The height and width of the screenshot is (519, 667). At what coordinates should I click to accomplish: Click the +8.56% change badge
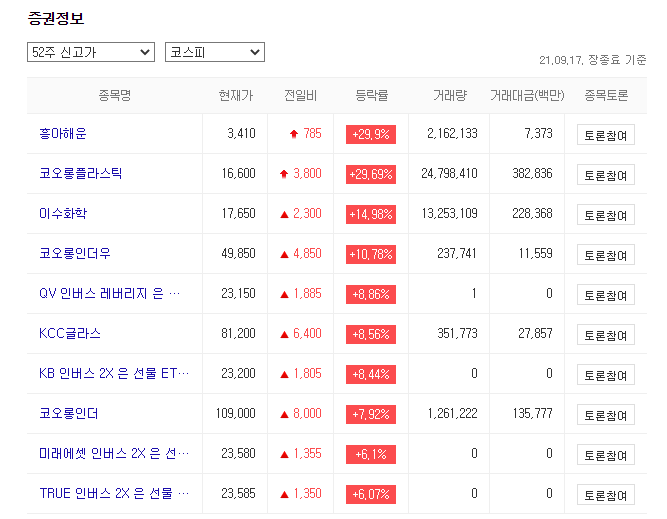[x=371, y=334]
